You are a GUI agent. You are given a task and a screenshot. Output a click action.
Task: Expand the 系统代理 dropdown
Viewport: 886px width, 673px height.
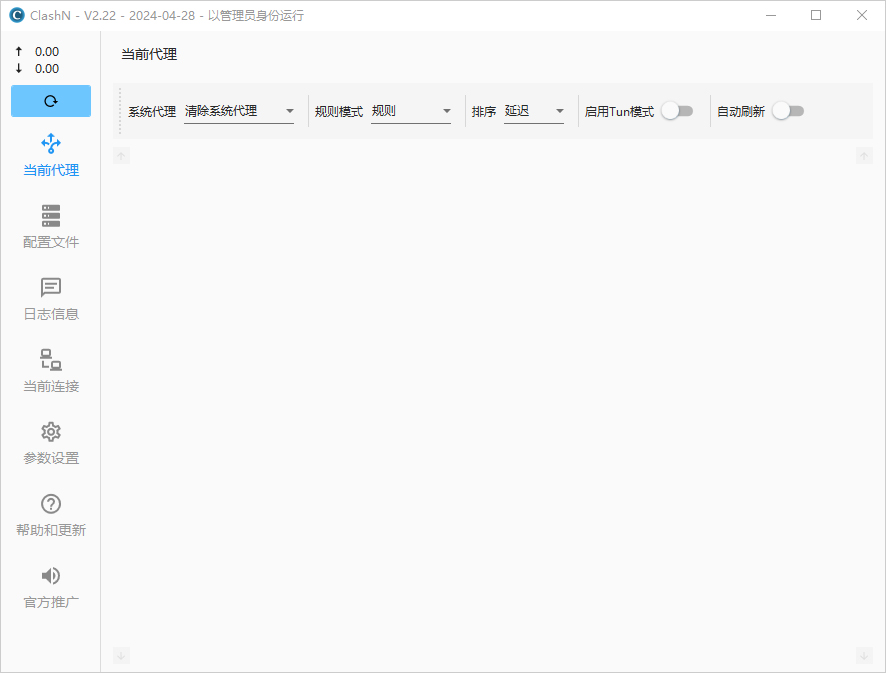239,111
